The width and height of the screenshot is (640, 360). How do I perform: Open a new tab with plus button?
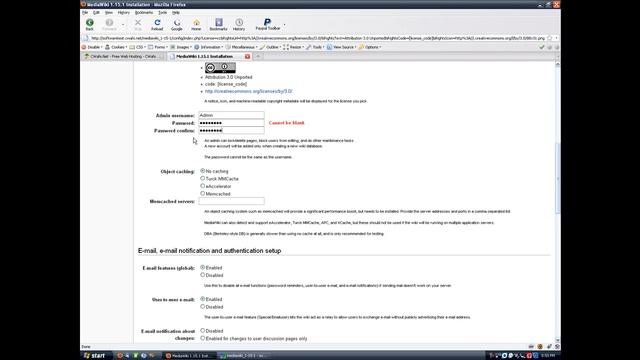pos(258,56)
